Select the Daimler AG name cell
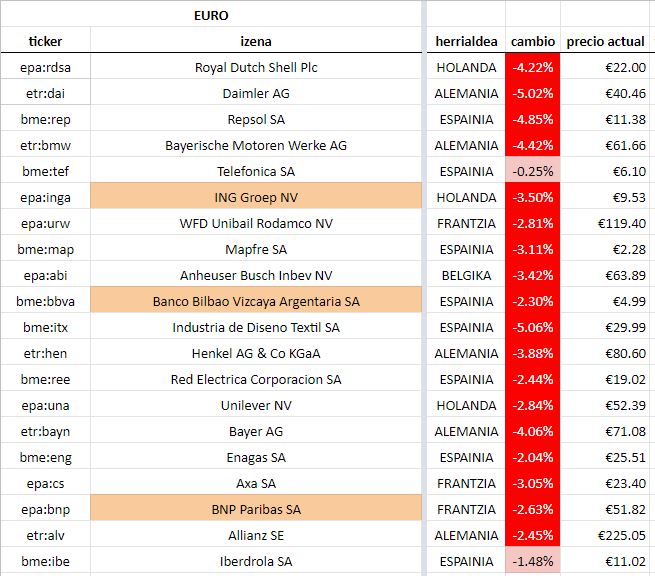Viewport: 655px width, 576px height. tap(256, 93)
